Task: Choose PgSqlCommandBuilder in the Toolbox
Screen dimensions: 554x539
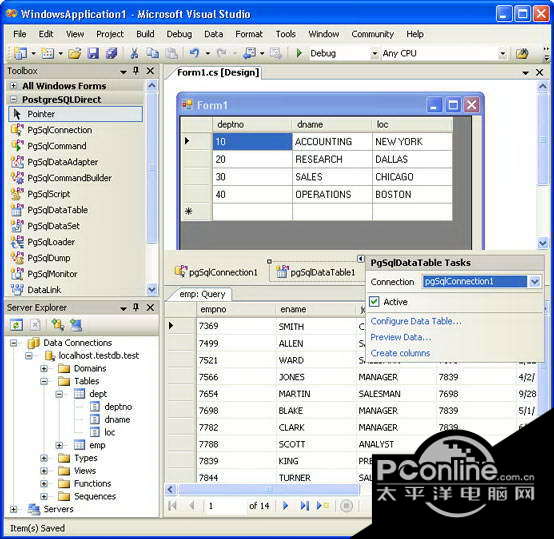Action: 69,178
